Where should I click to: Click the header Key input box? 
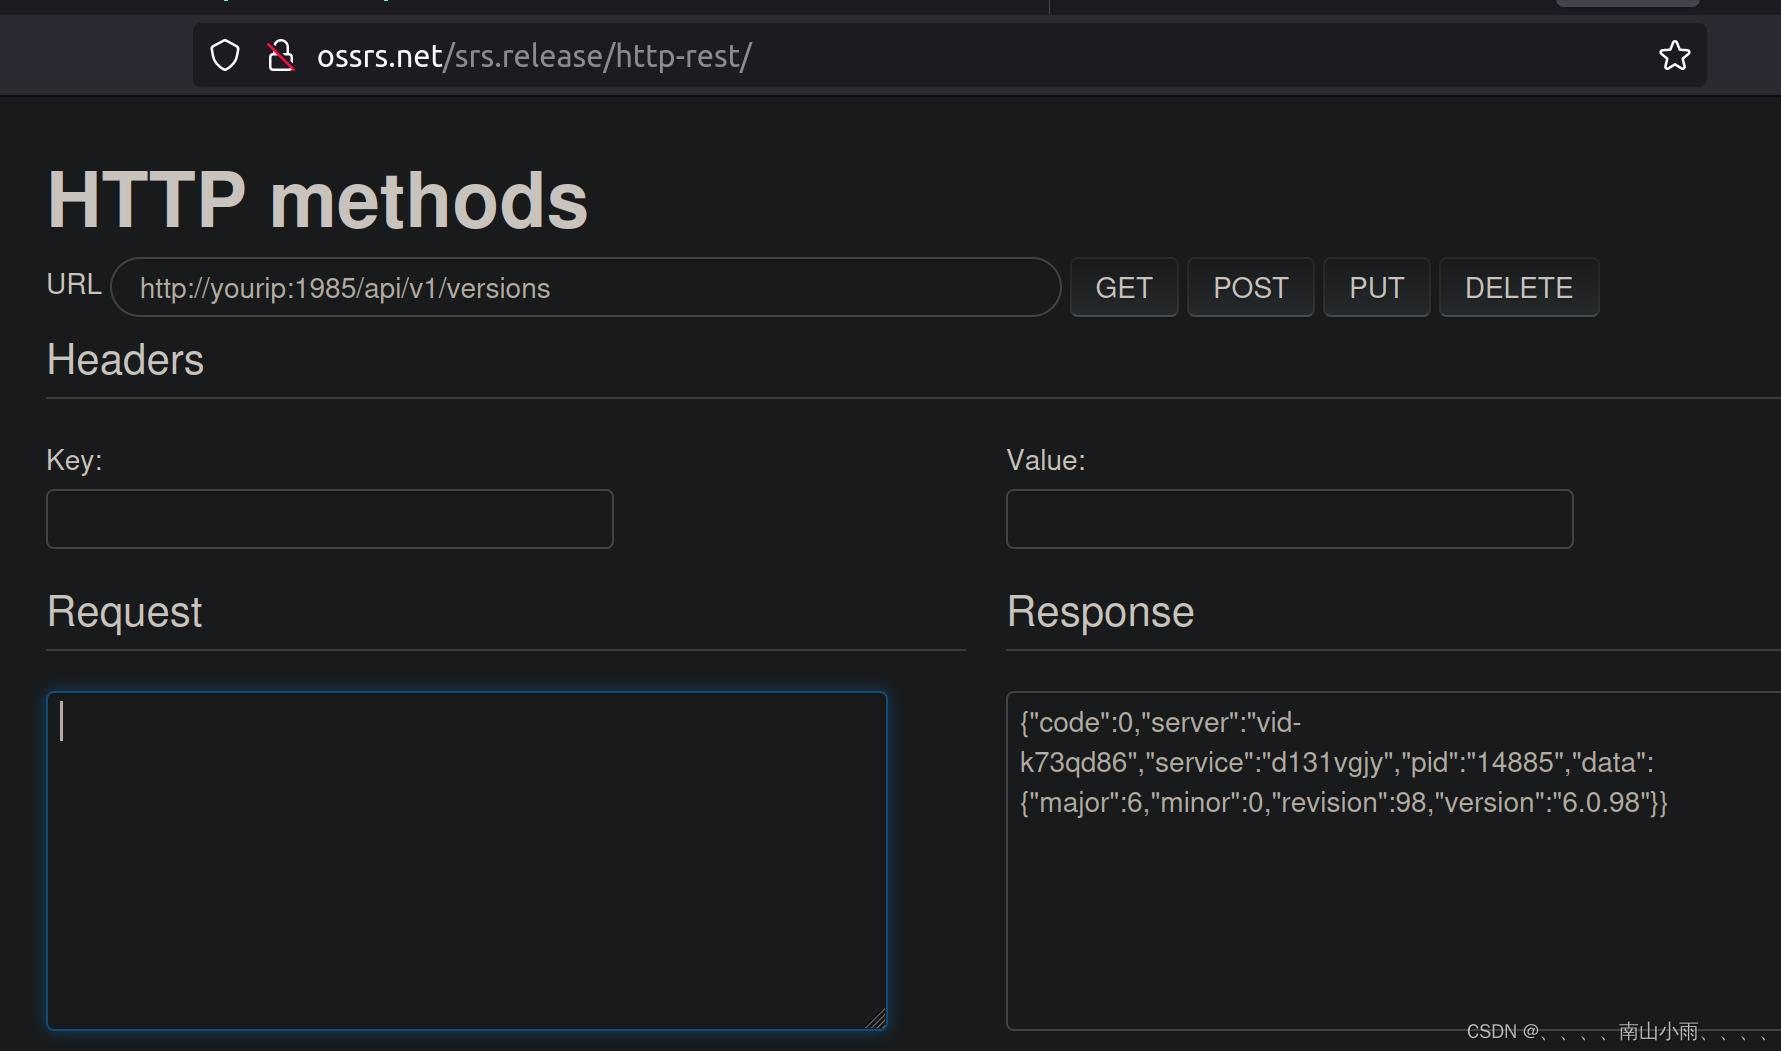pos(330,519)
